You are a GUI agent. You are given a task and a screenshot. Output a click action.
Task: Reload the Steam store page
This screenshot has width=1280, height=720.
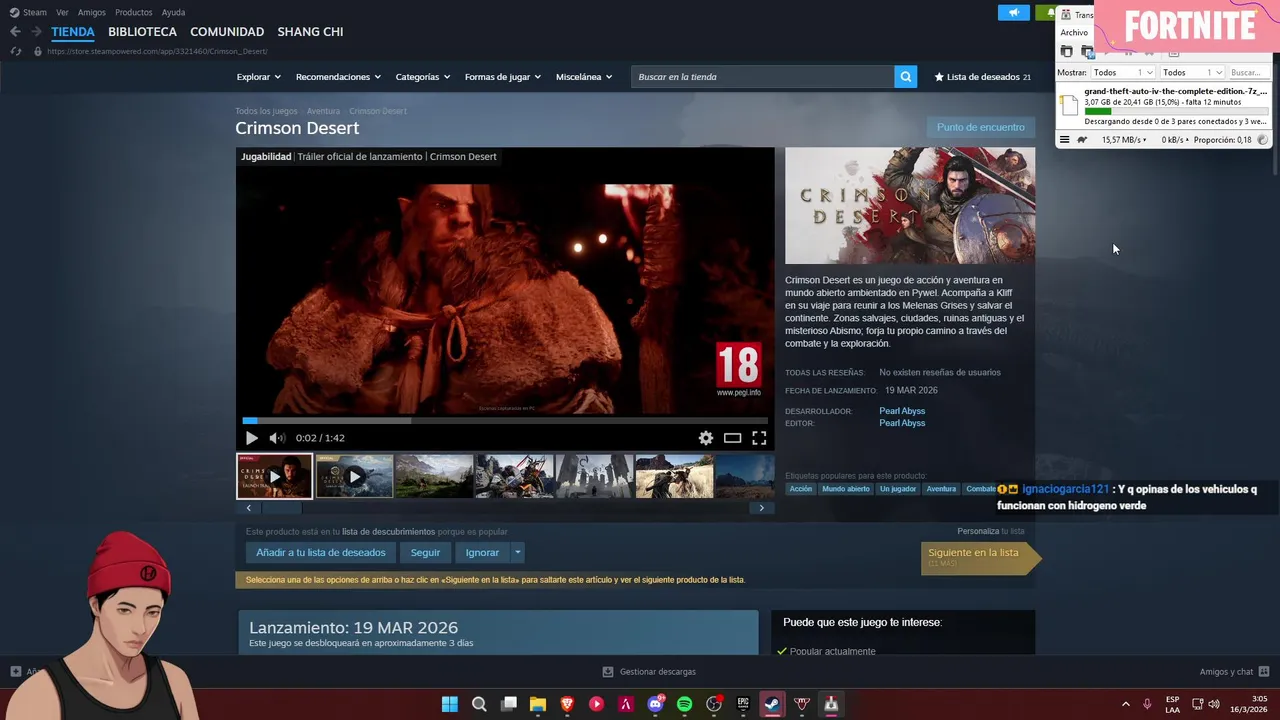[x=15, y=51]
